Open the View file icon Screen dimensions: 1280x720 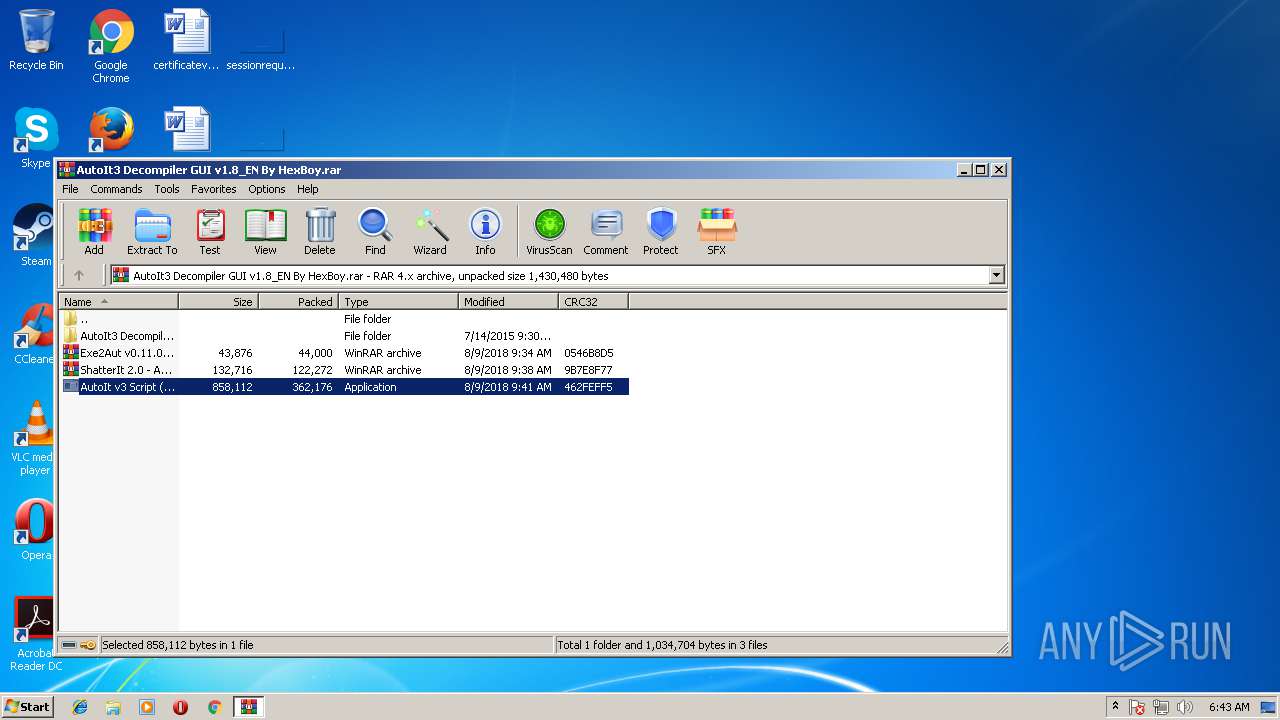265,232
